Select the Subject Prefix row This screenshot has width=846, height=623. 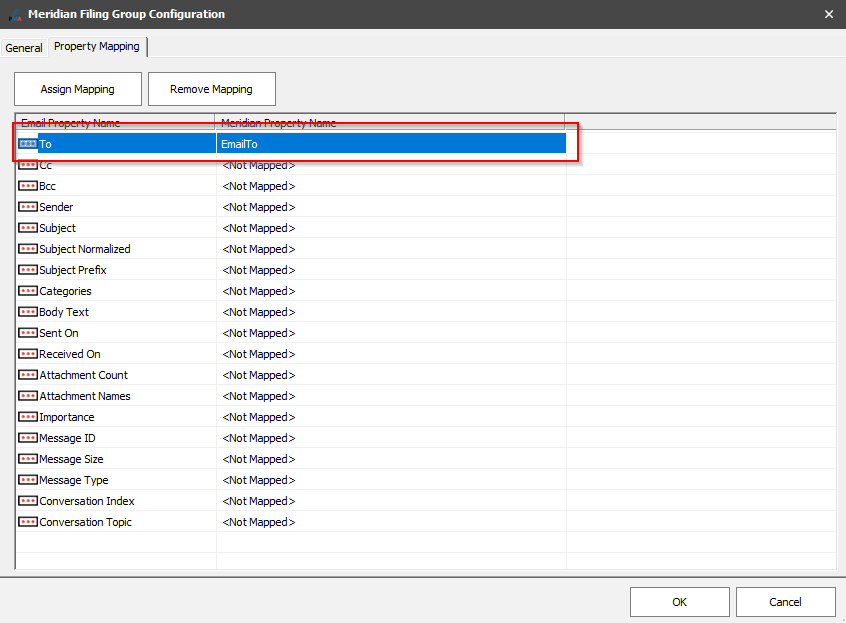[291, 270]
